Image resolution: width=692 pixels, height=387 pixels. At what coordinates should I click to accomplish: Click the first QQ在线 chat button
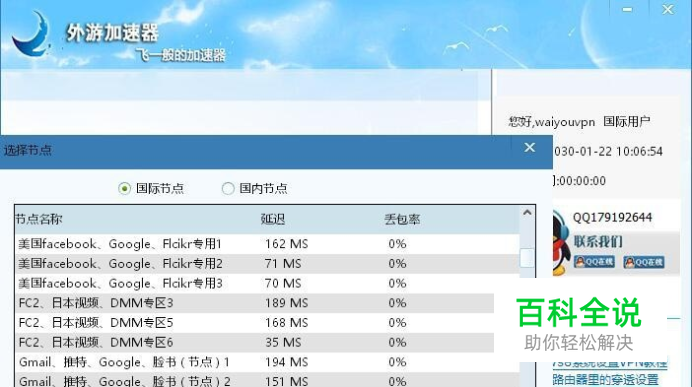point(594,262)
